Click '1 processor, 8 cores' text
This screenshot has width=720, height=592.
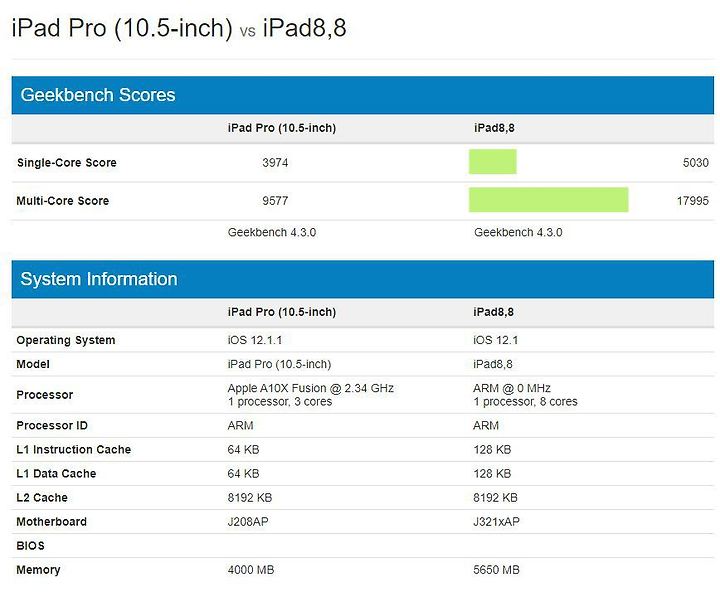525,402
